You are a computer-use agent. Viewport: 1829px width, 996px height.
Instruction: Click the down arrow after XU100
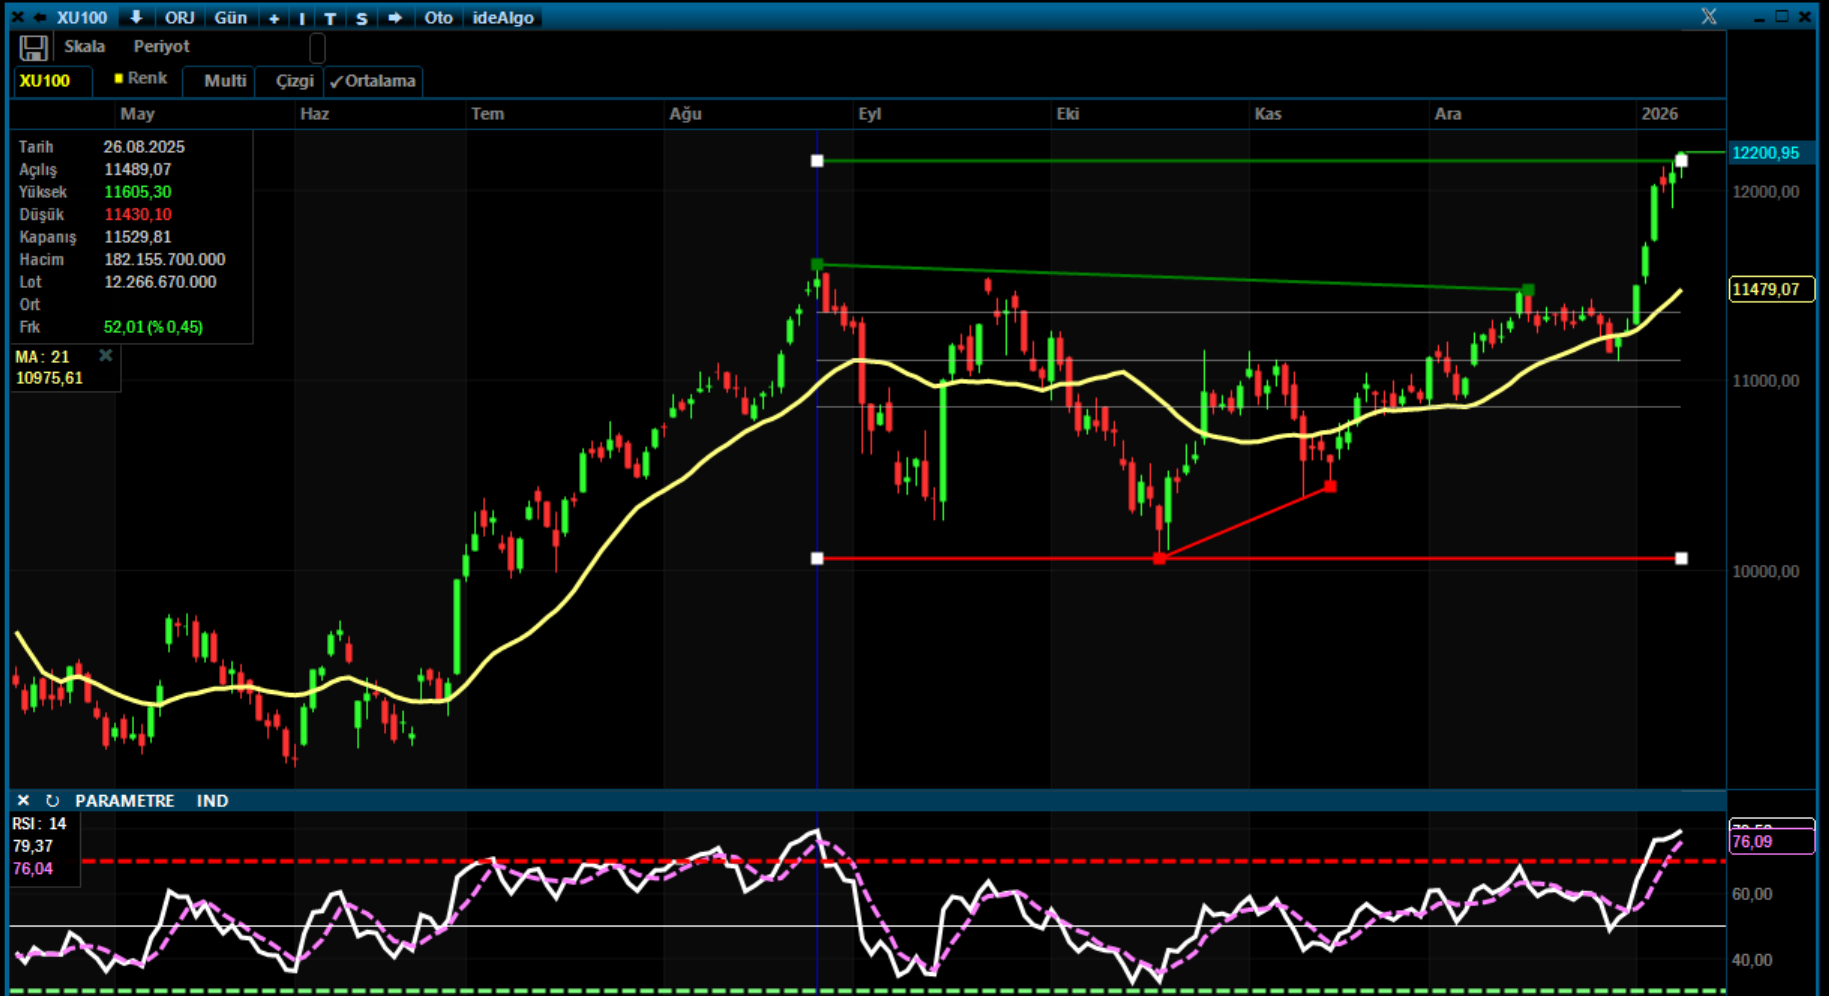[136, 17]
